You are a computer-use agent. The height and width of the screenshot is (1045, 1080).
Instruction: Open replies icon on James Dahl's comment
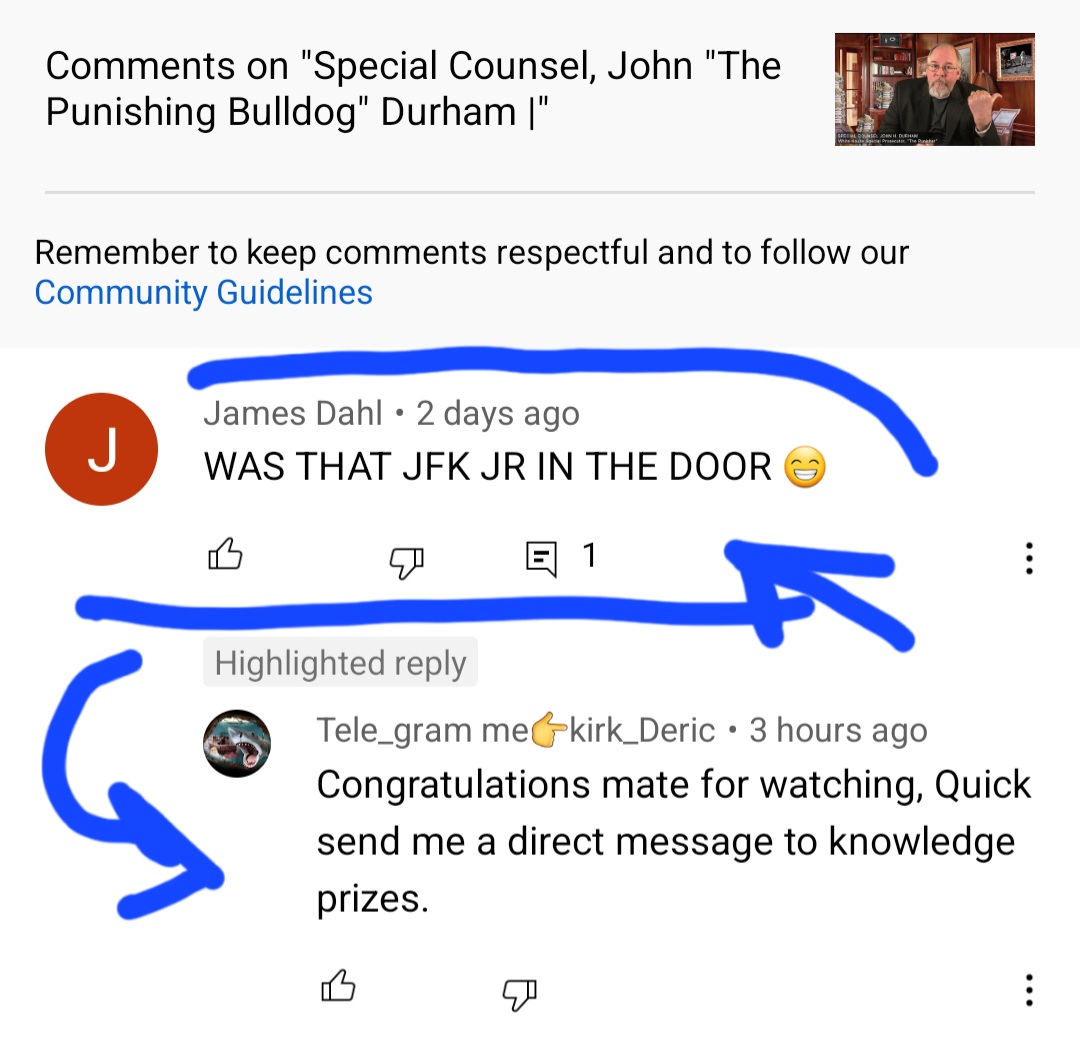pyautogui.click(x=541, y=559)
